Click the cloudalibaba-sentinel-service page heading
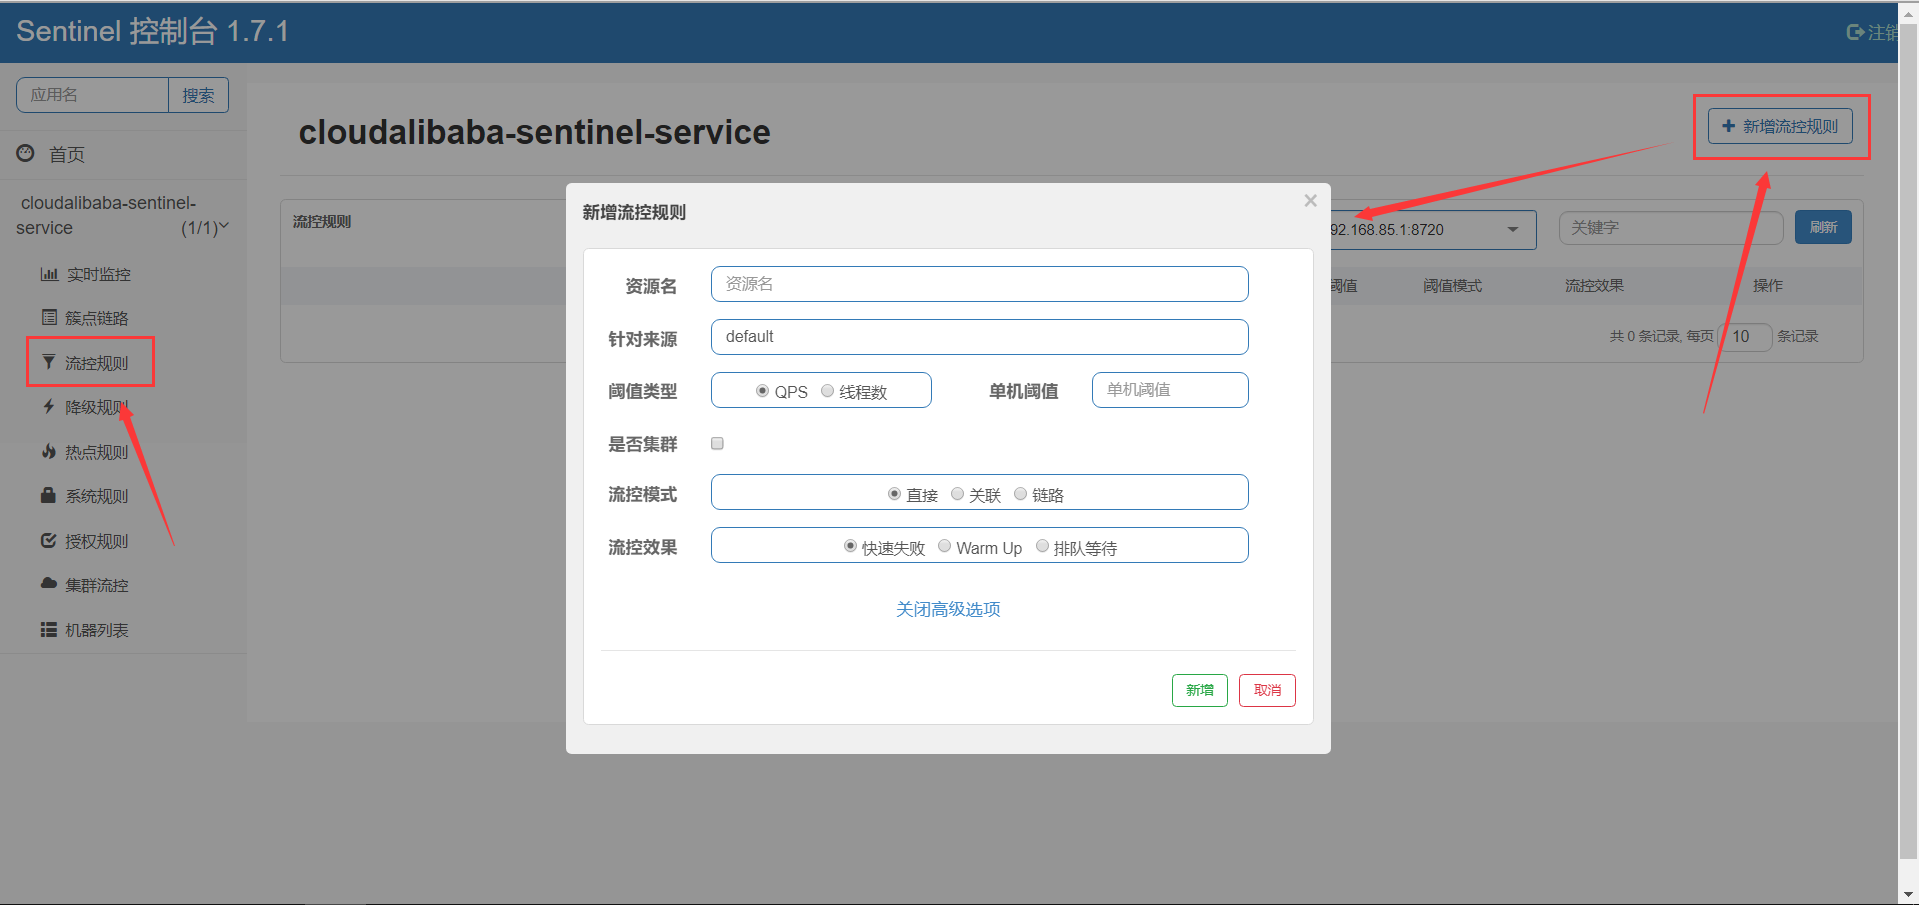This screenshot has width=1919, height=905. (534, 132)
